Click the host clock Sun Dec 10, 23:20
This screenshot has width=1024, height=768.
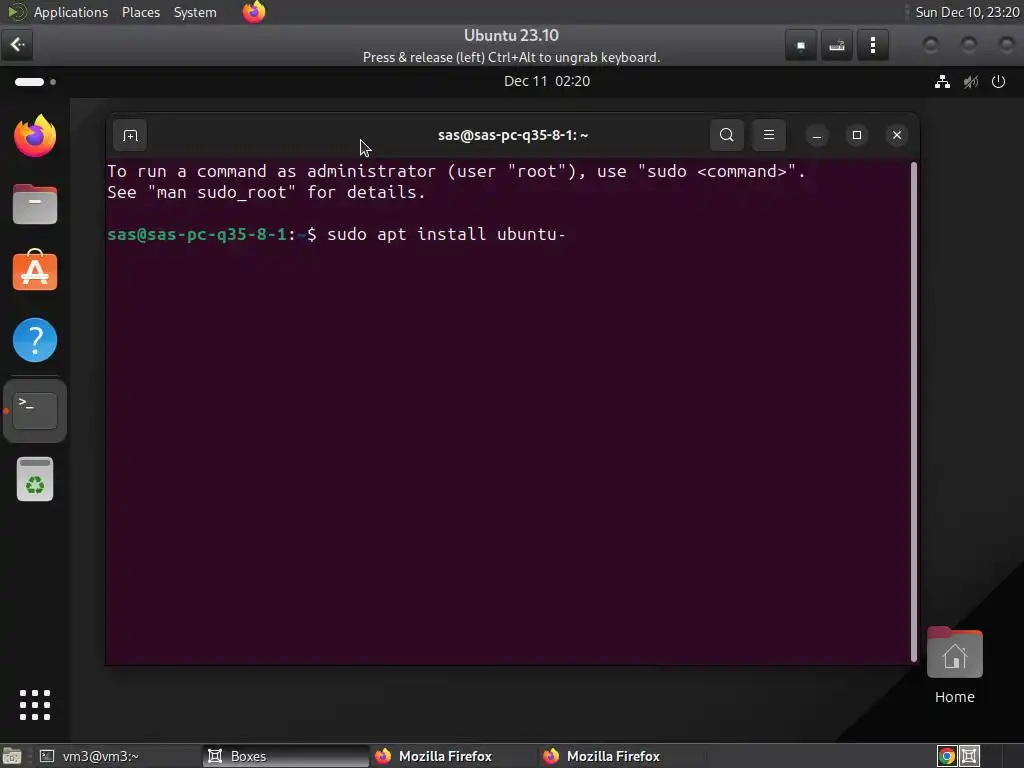(967, 12)
